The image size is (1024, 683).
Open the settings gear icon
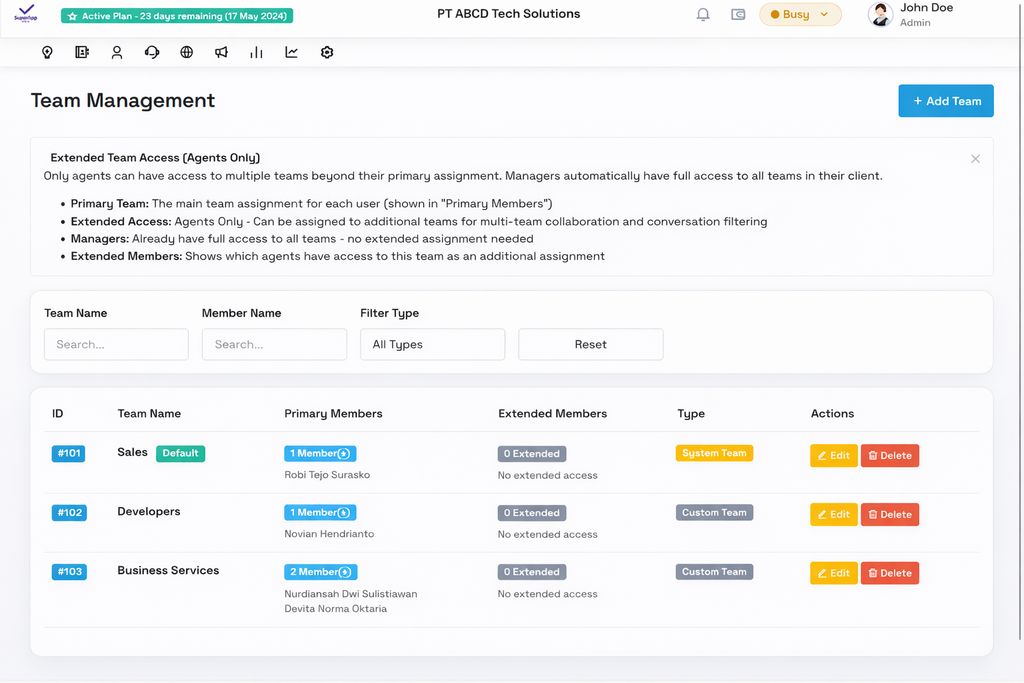point(327,53)
